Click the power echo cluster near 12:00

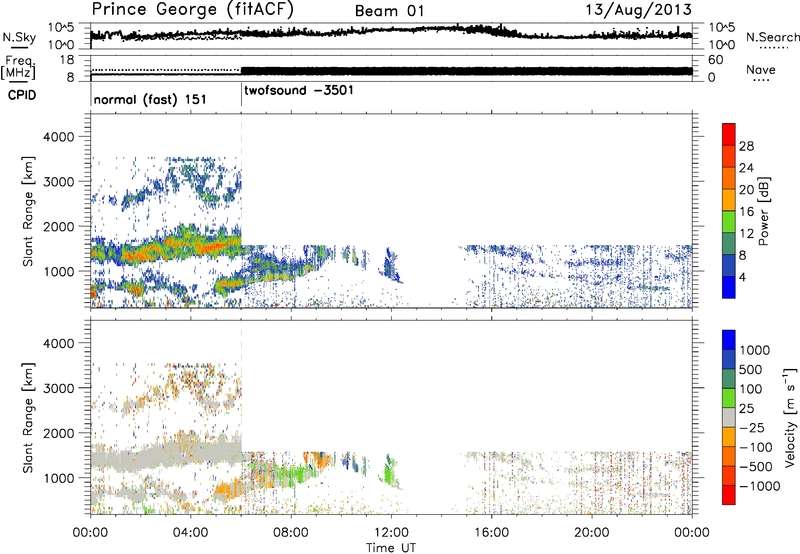tap(391, 265)
